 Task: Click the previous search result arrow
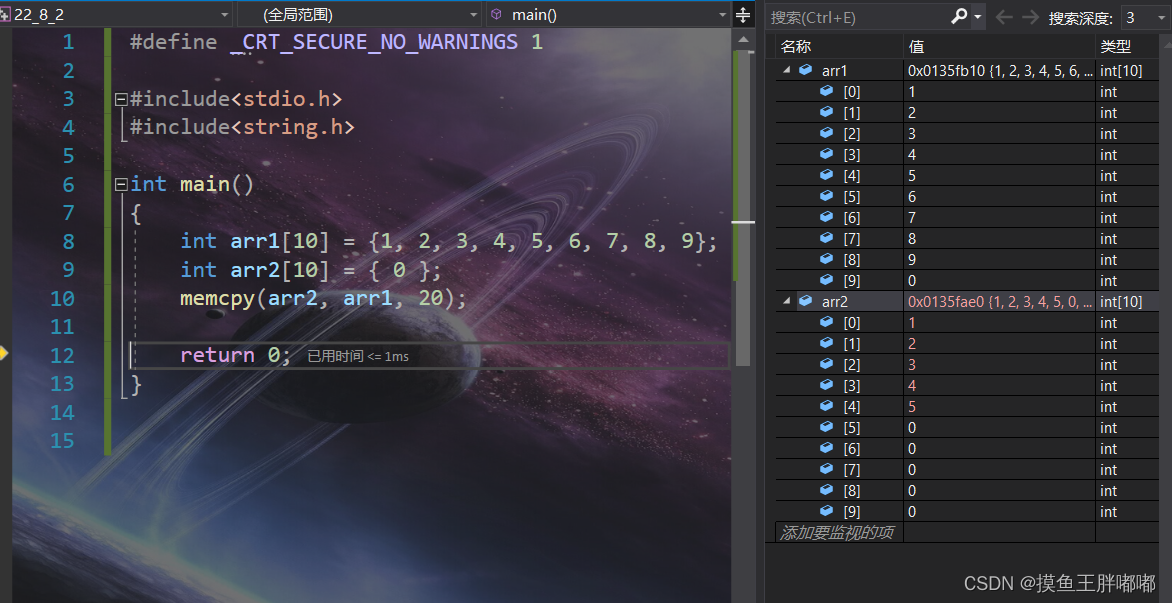tap(1004, 16)
